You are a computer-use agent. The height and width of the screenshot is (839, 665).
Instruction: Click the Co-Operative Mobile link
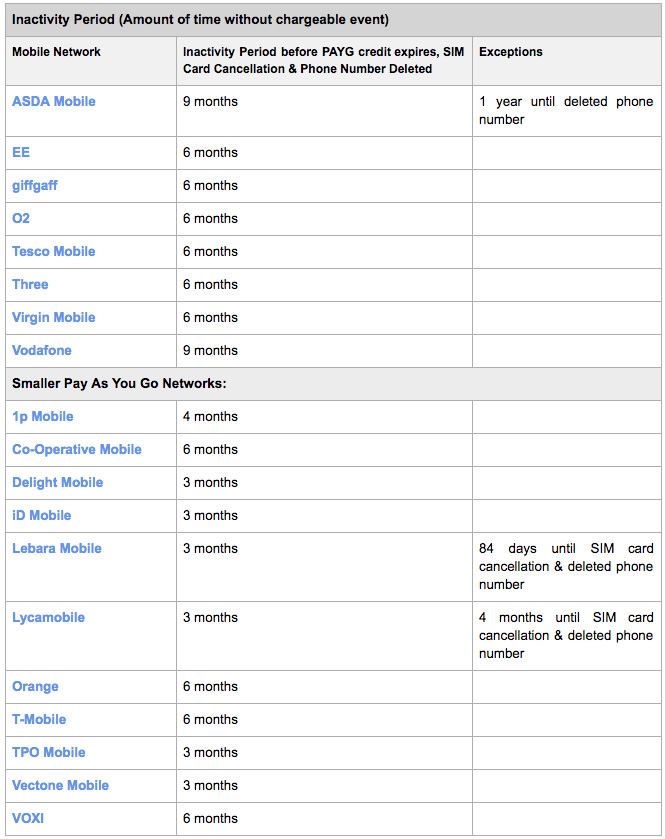(x=77, y=449)
